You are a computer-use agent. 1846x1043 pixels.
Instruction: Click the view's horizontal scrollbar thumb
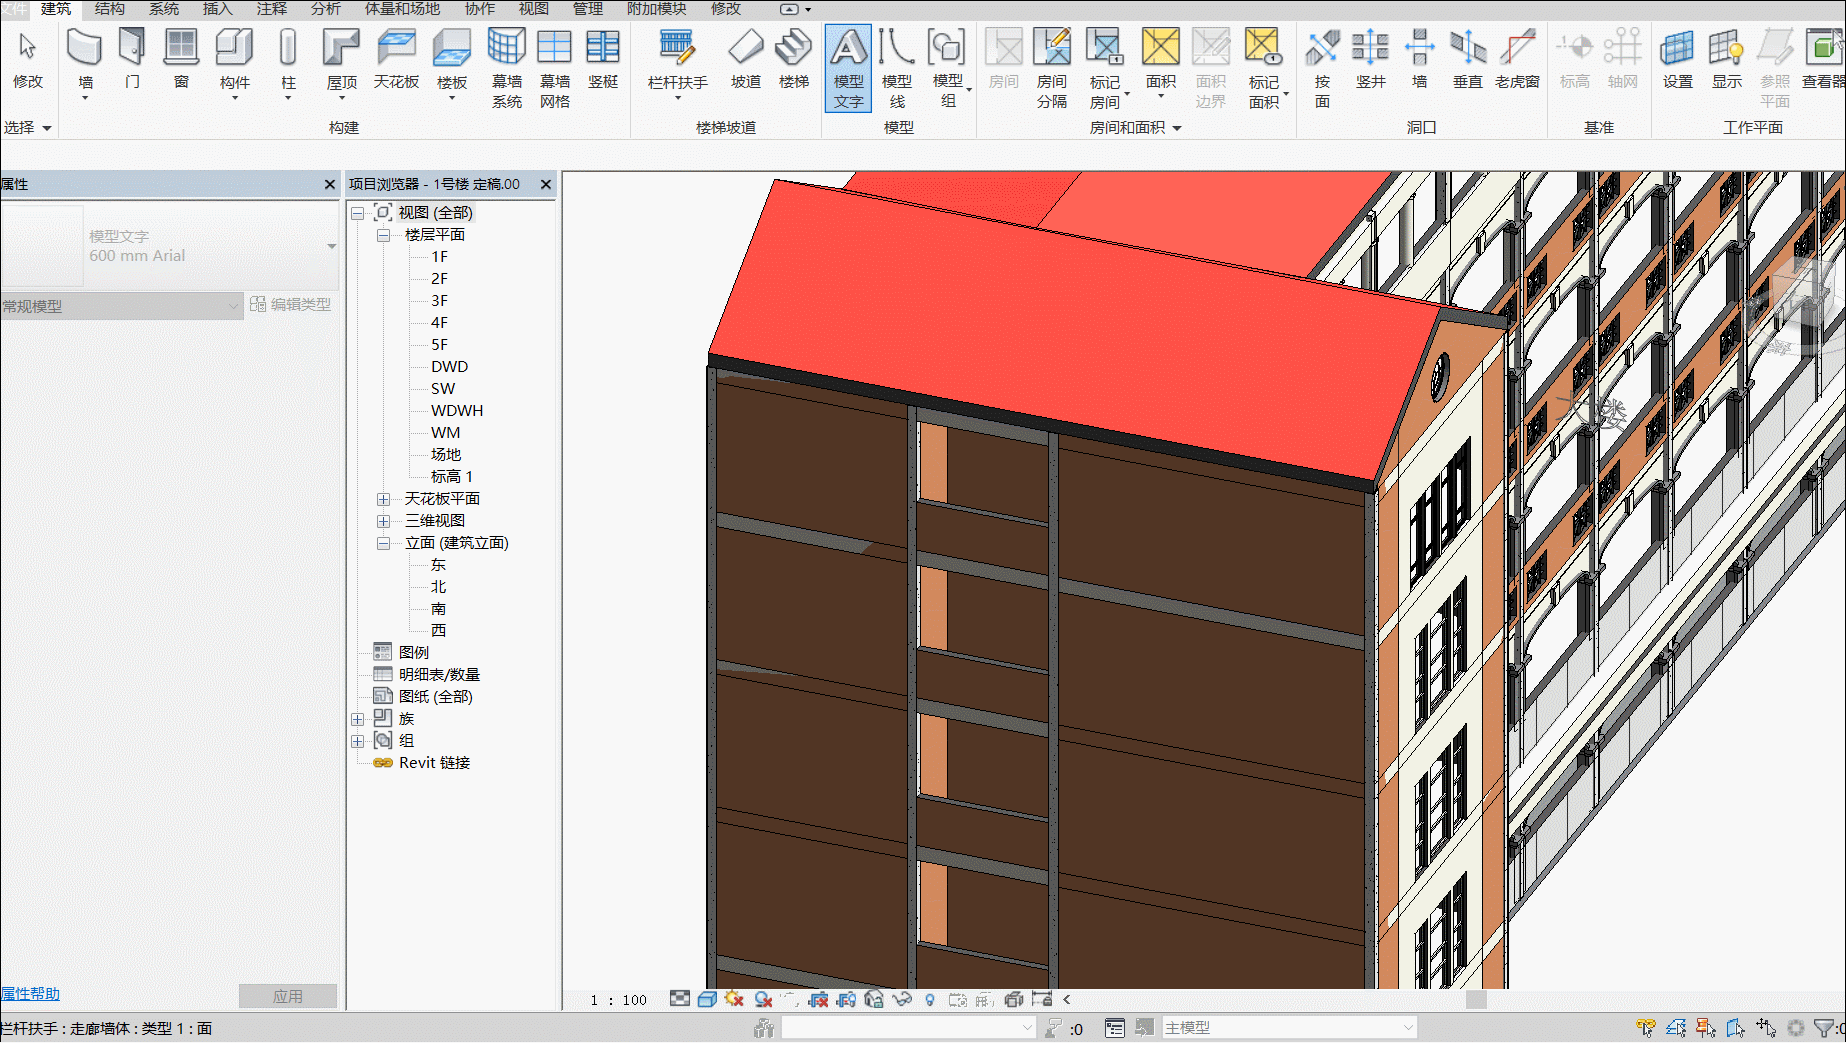[x=1476, y=999]
